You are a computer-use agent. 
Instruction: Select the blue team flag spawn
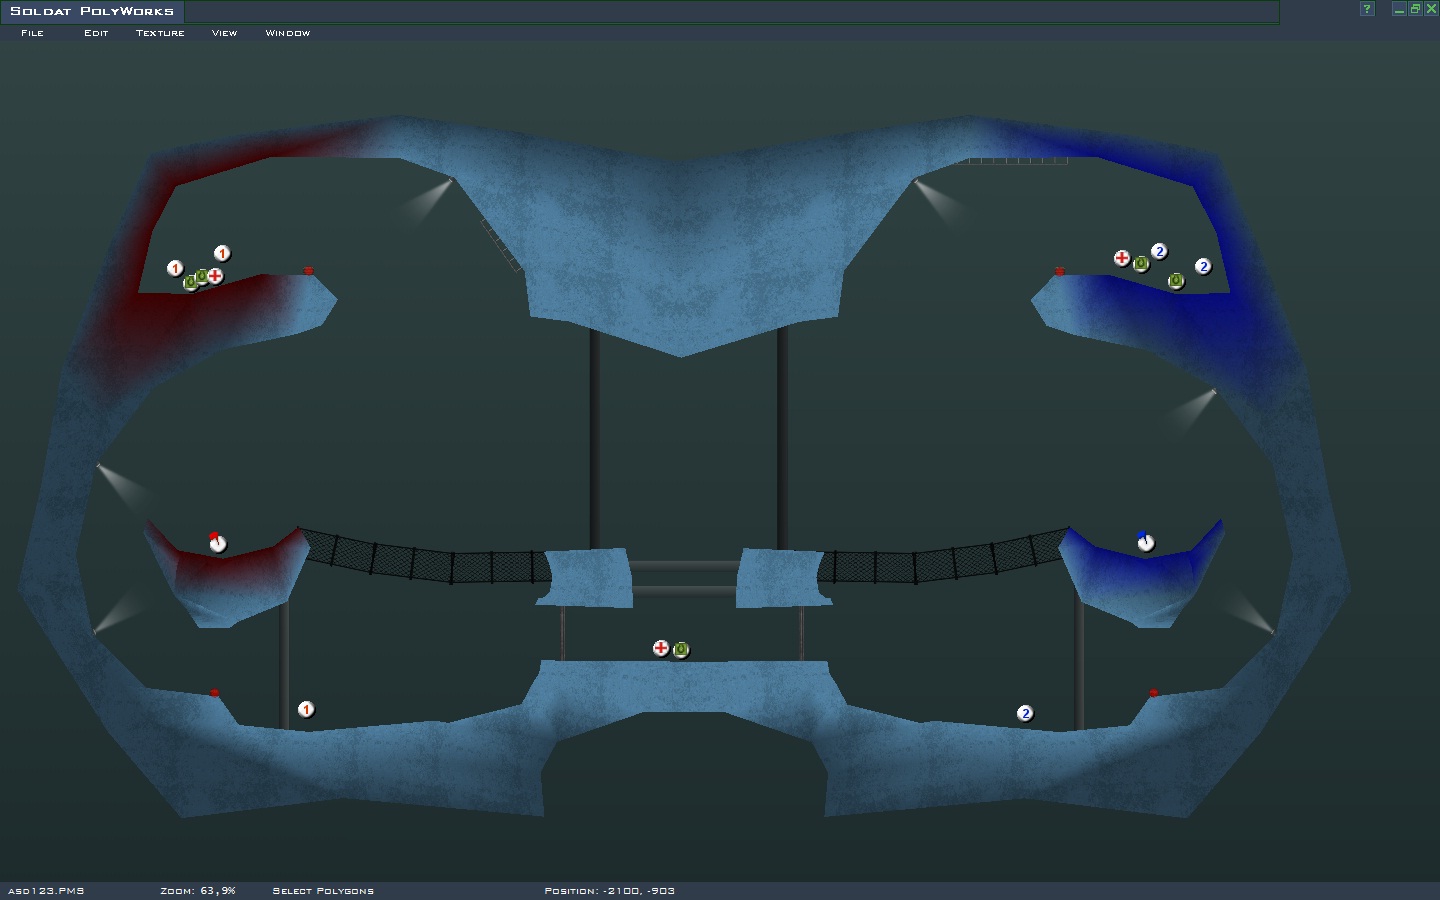click(x=1146, y=542)
